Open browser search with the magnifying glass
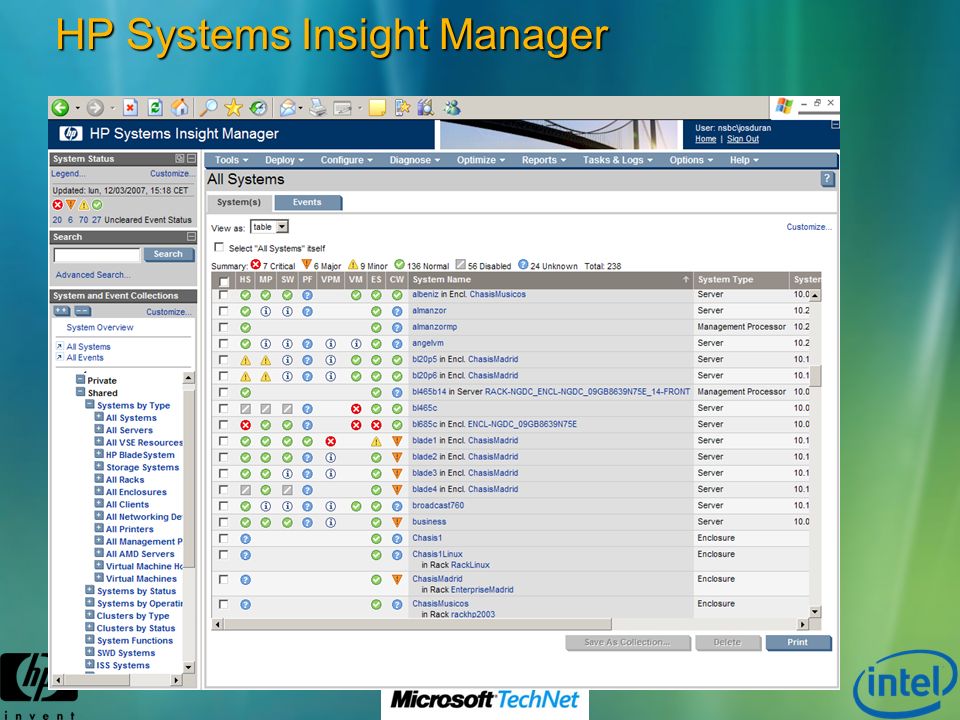This screenshot has height=720, width=960. click(209, 108)
